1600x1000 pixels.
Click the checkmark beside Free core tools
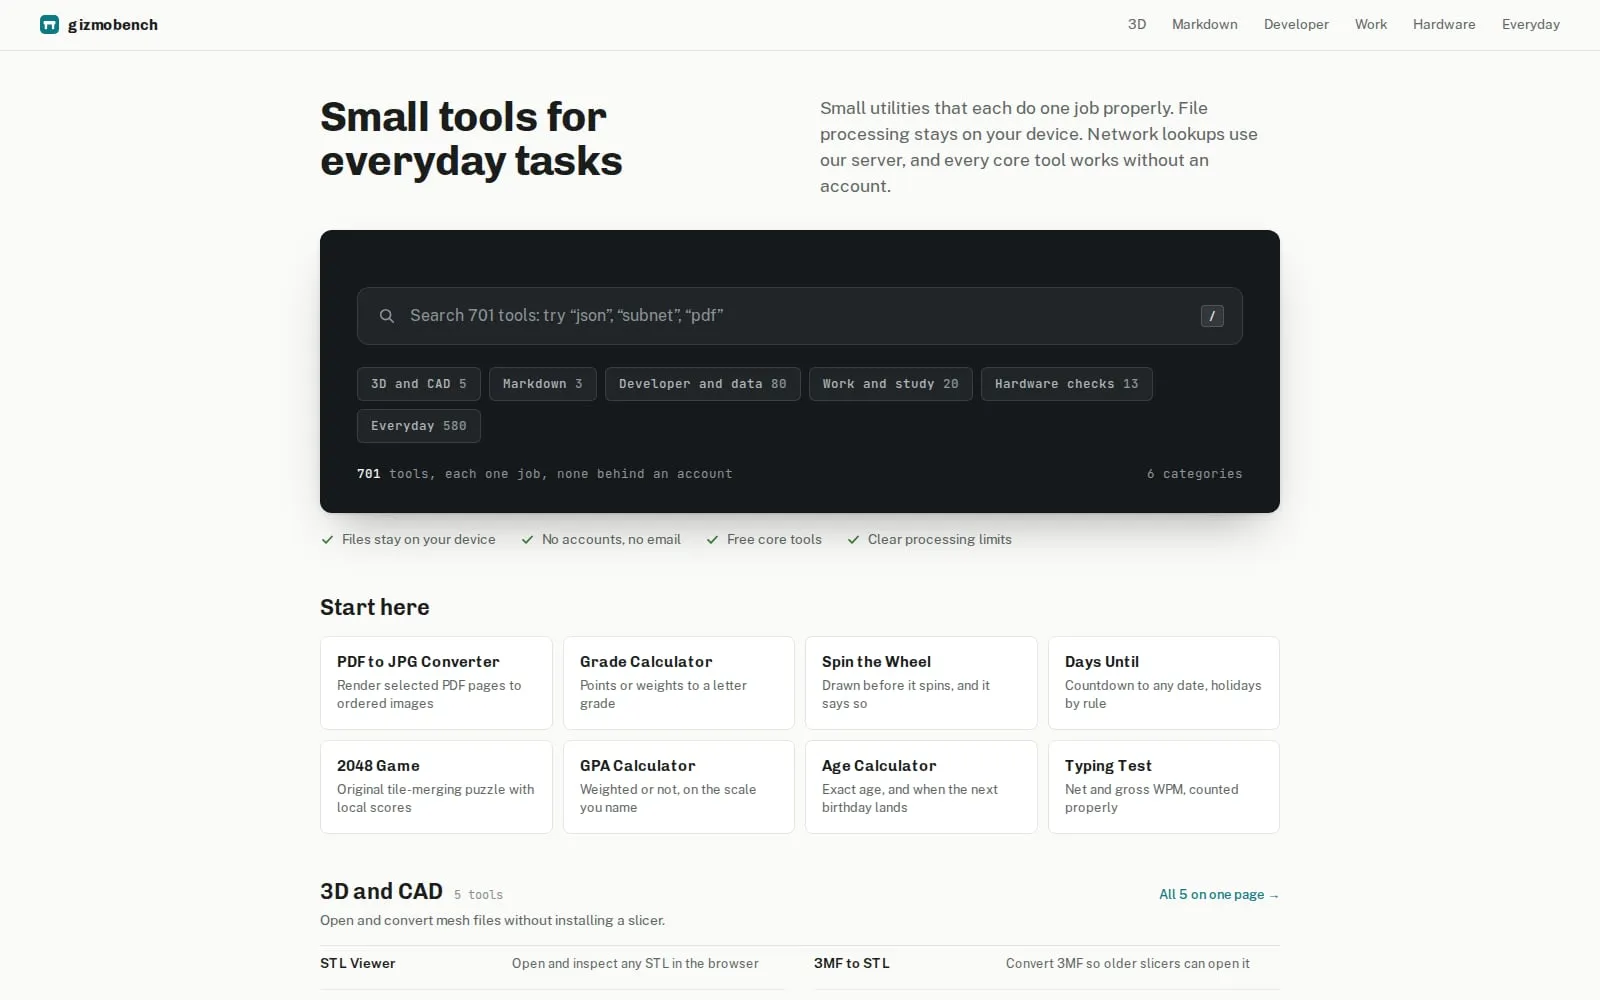click(x=712, y=540)
